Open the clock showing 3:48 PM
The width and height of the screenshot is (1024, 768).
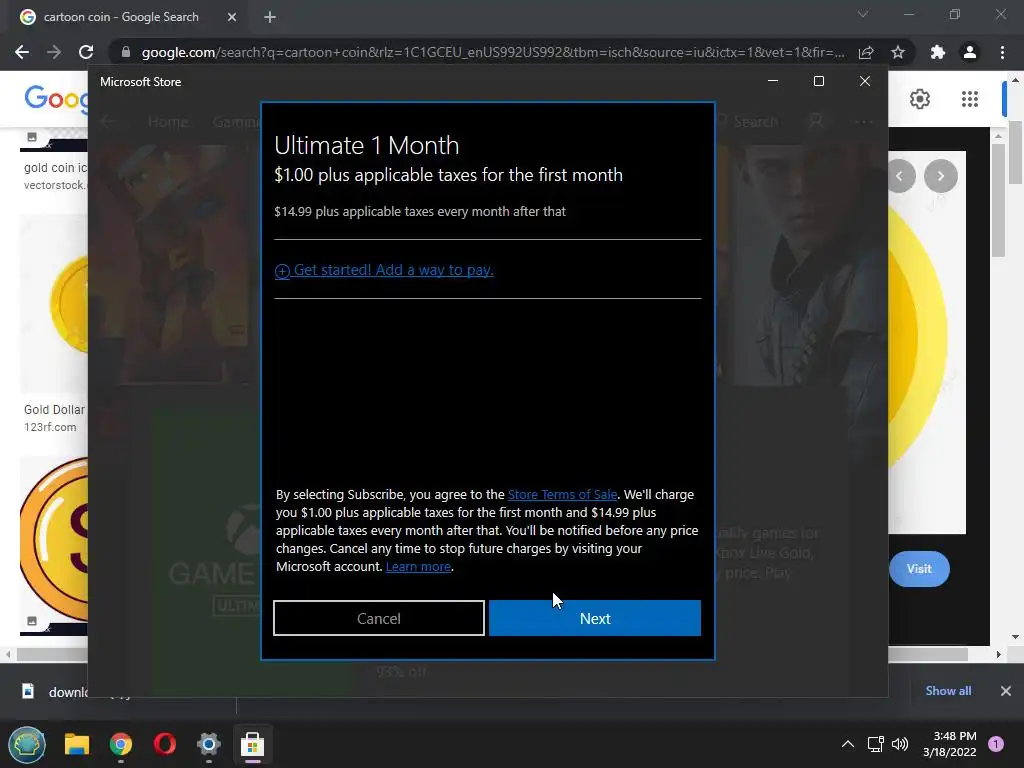coord(950,744)
